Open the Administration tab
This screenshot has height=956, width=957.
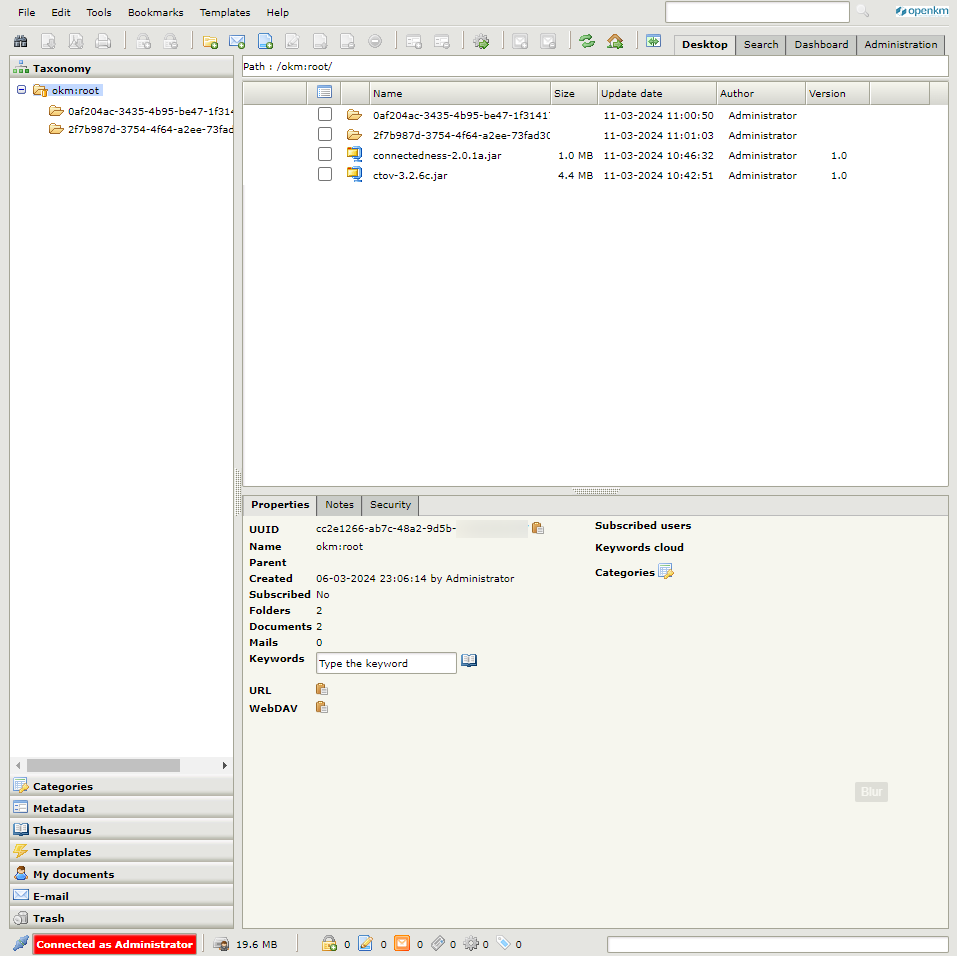pos(900,44)
